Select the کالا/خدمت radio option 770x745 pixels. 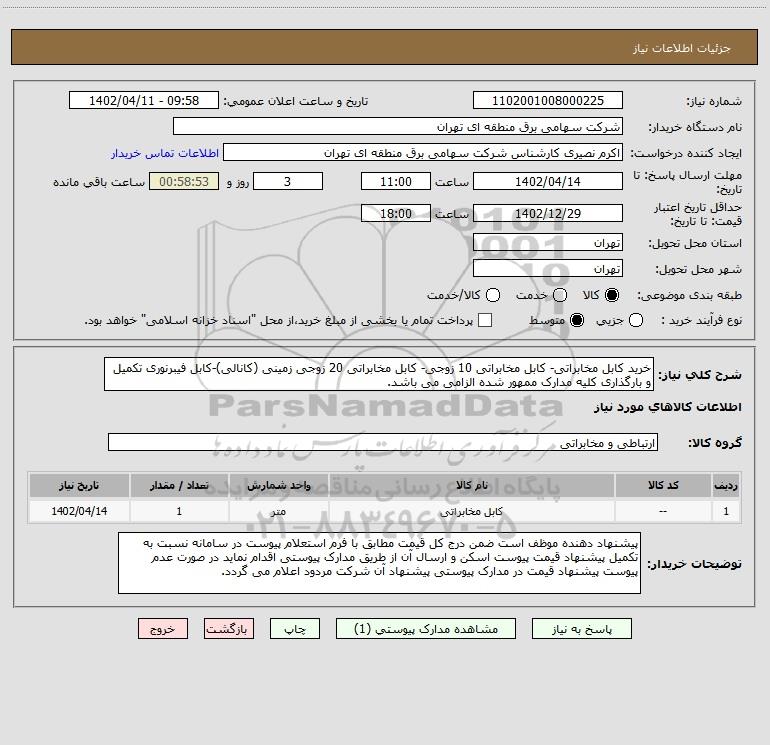point(493,295)
